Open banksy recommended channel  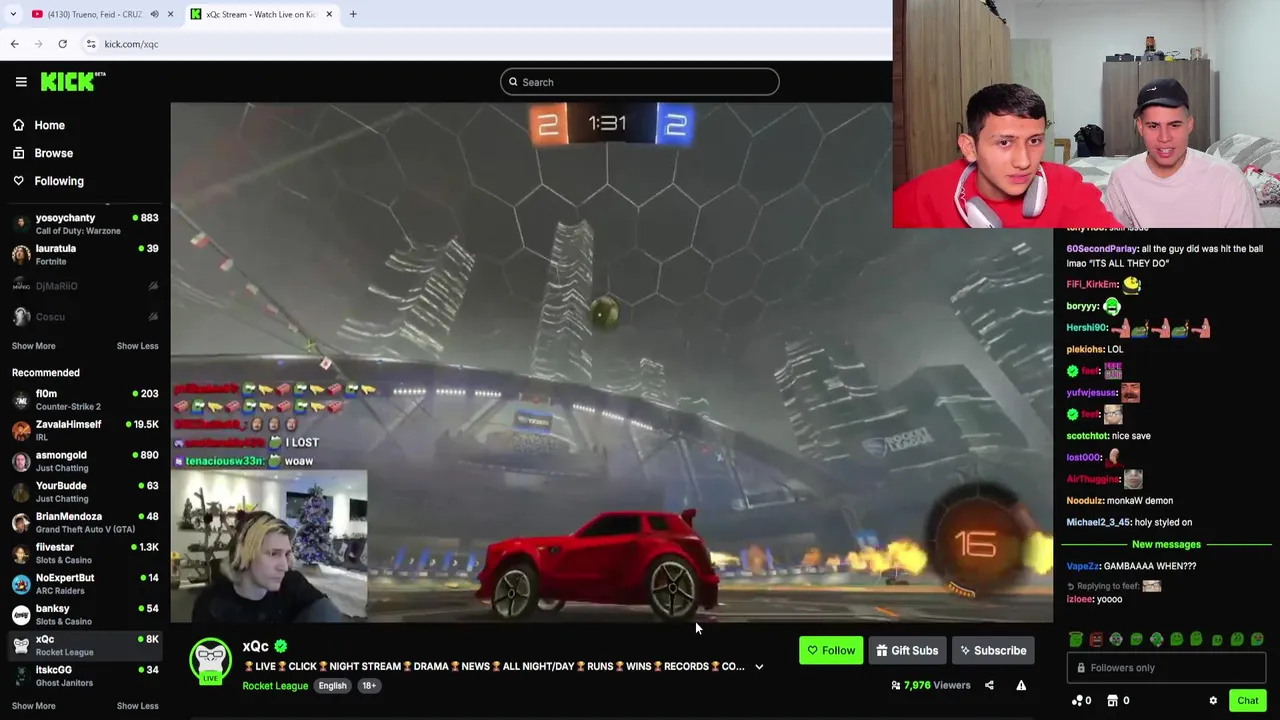(x=85, y=615)
